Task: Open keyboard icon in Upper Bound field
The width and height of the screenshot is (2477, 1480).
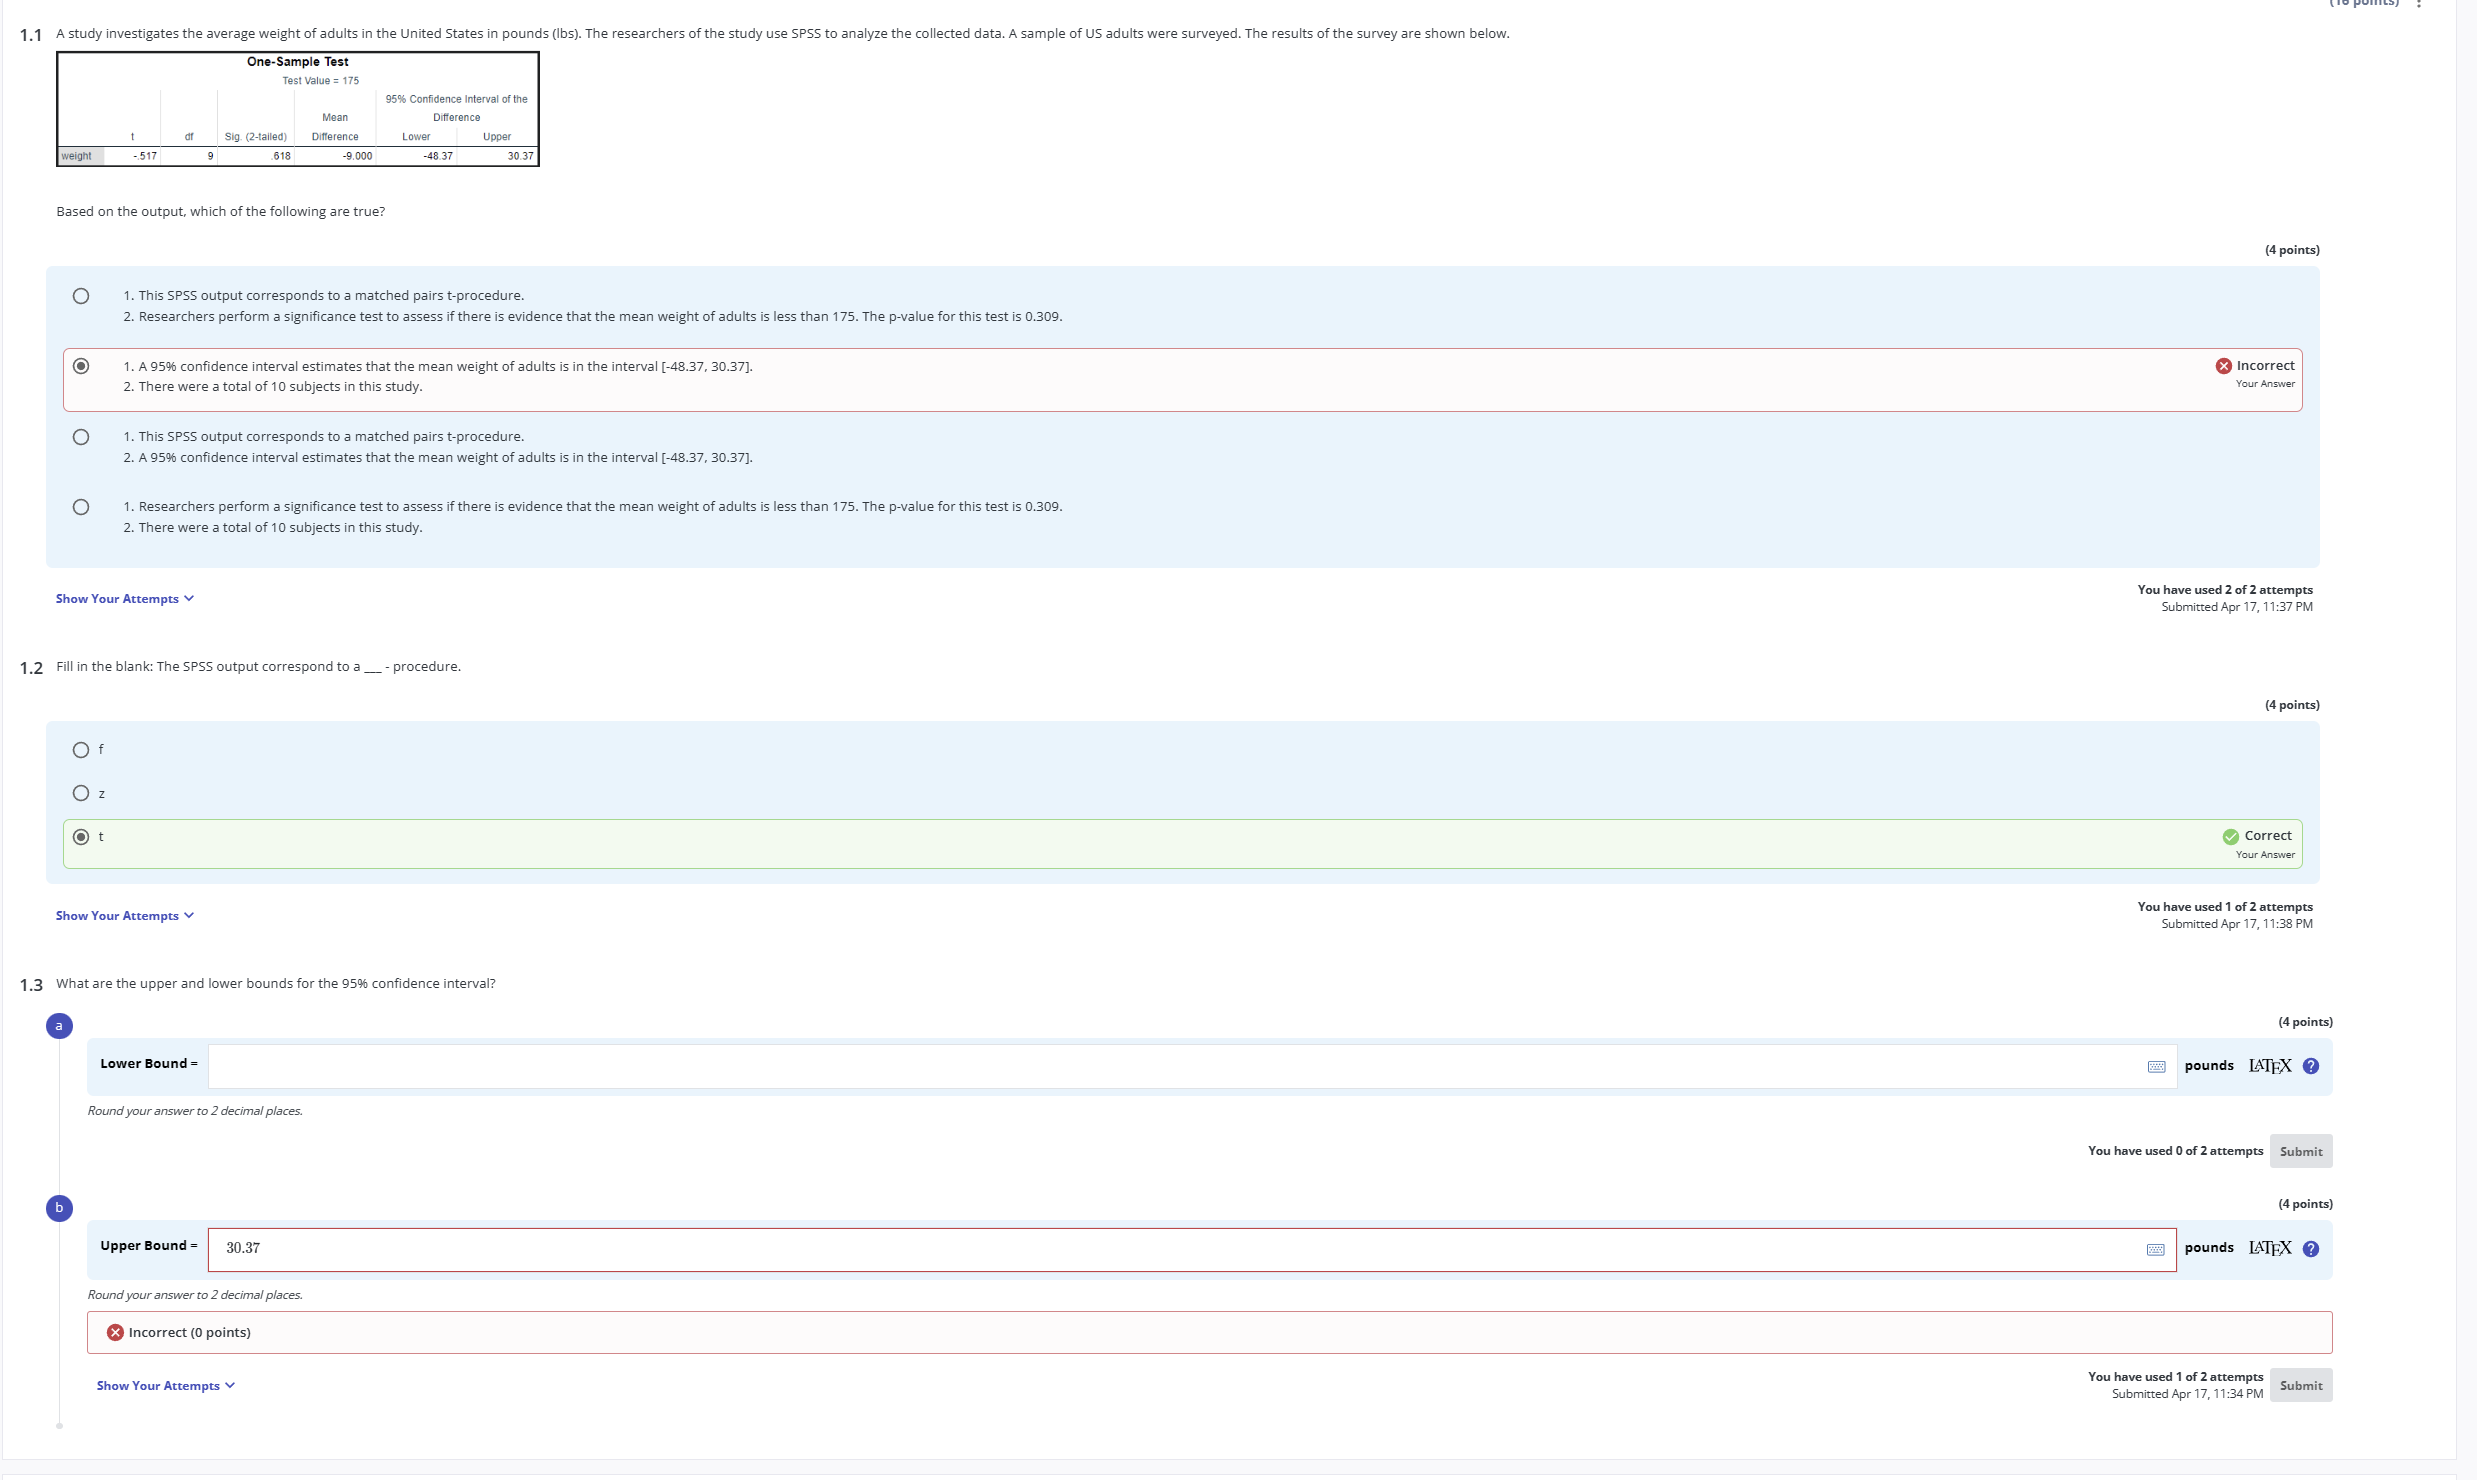Action: (2156, 1250)
